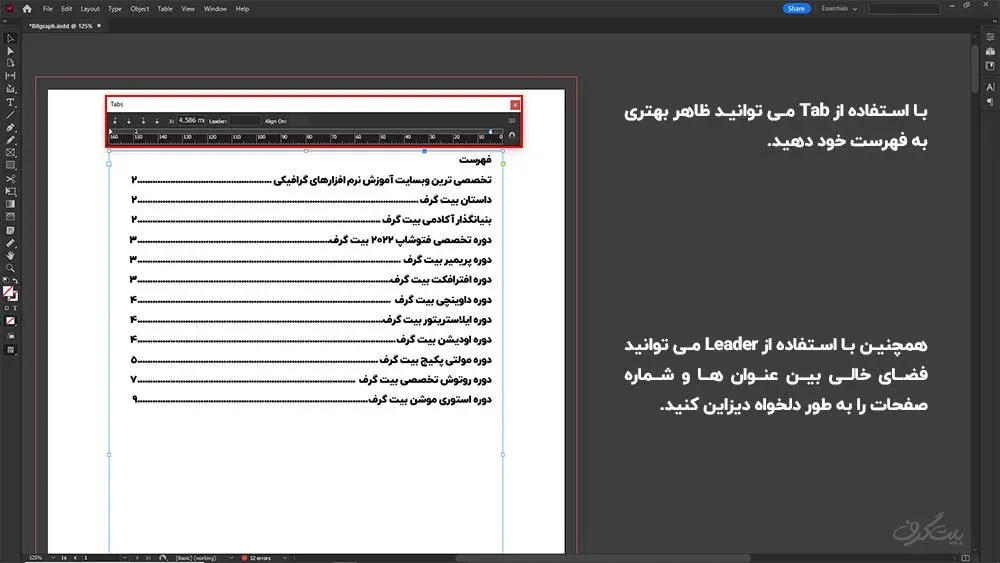Image resolution: width=1000 pixels, height=563 pixels.
Task: Open the preflight profile dropdown
Action: (x=231, y=558)
